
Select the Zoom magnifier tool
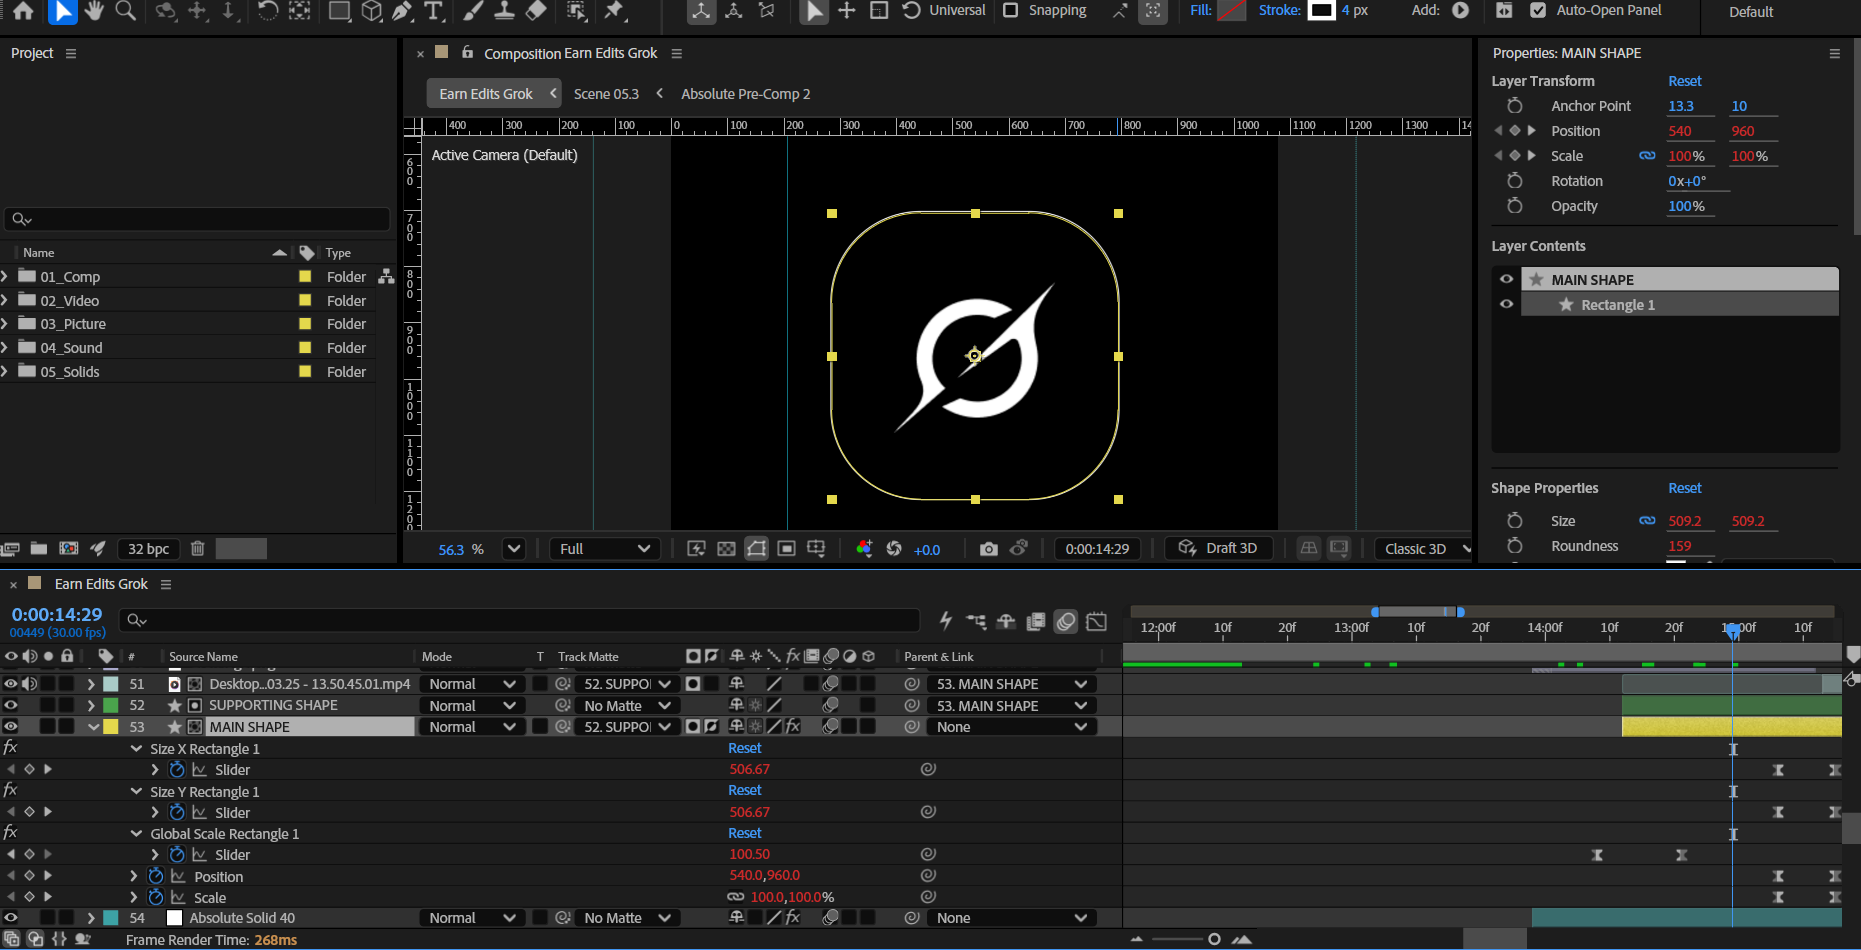click(125, 11)
